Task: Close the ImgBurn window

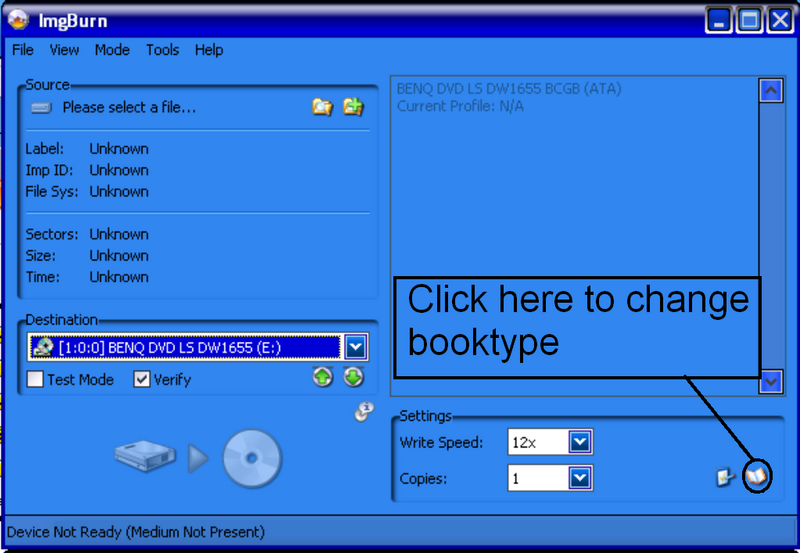Action: (780, 20)
